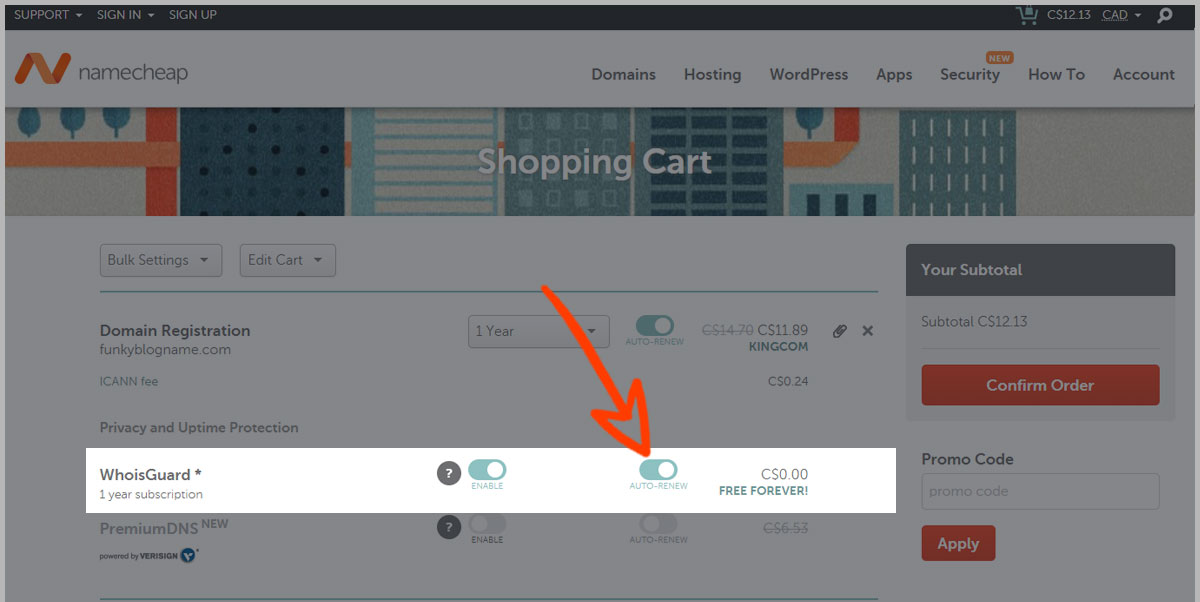Click the Sign Up link

click(193, 15)
